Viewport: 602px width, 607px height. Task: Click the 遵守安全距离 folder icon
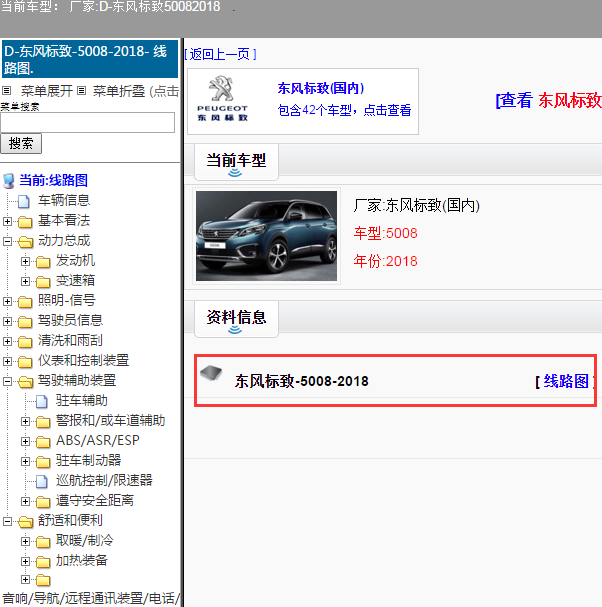click(43, 501)
